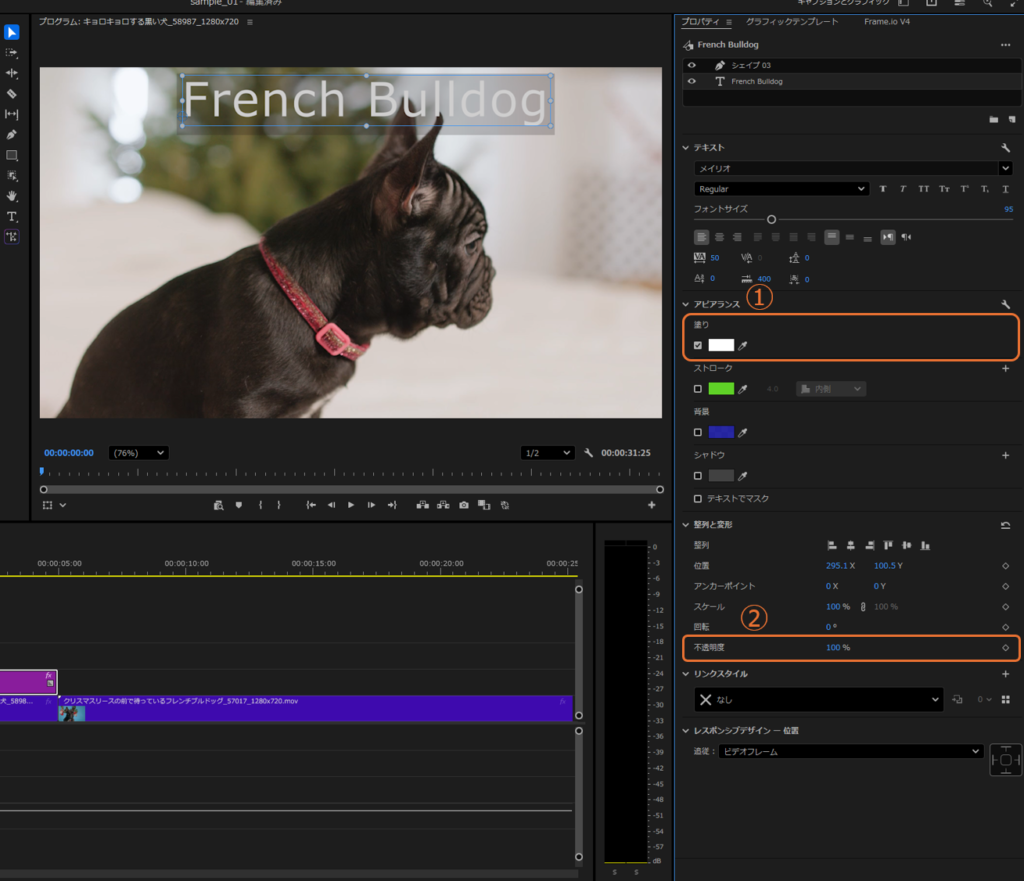This screenshot has width=1024, height=881.
Task: Left align the text
Action: tap(701, 237)
